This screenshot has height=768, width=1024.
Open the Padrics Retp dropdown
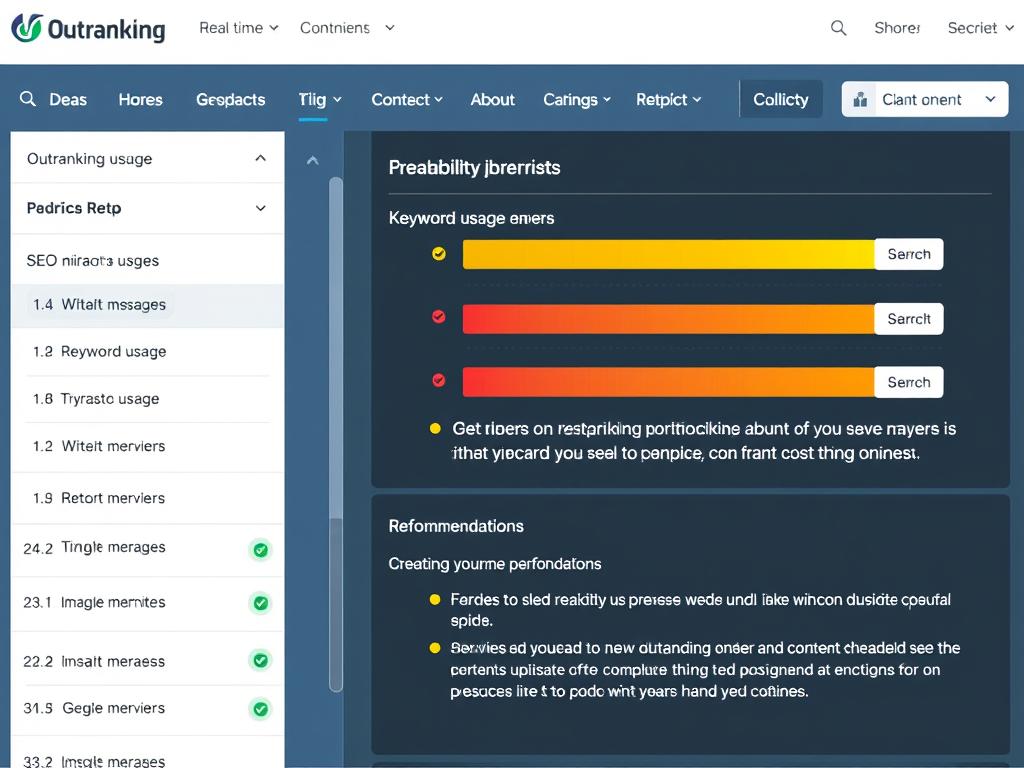pyautogui.click(x=260, y=208)
